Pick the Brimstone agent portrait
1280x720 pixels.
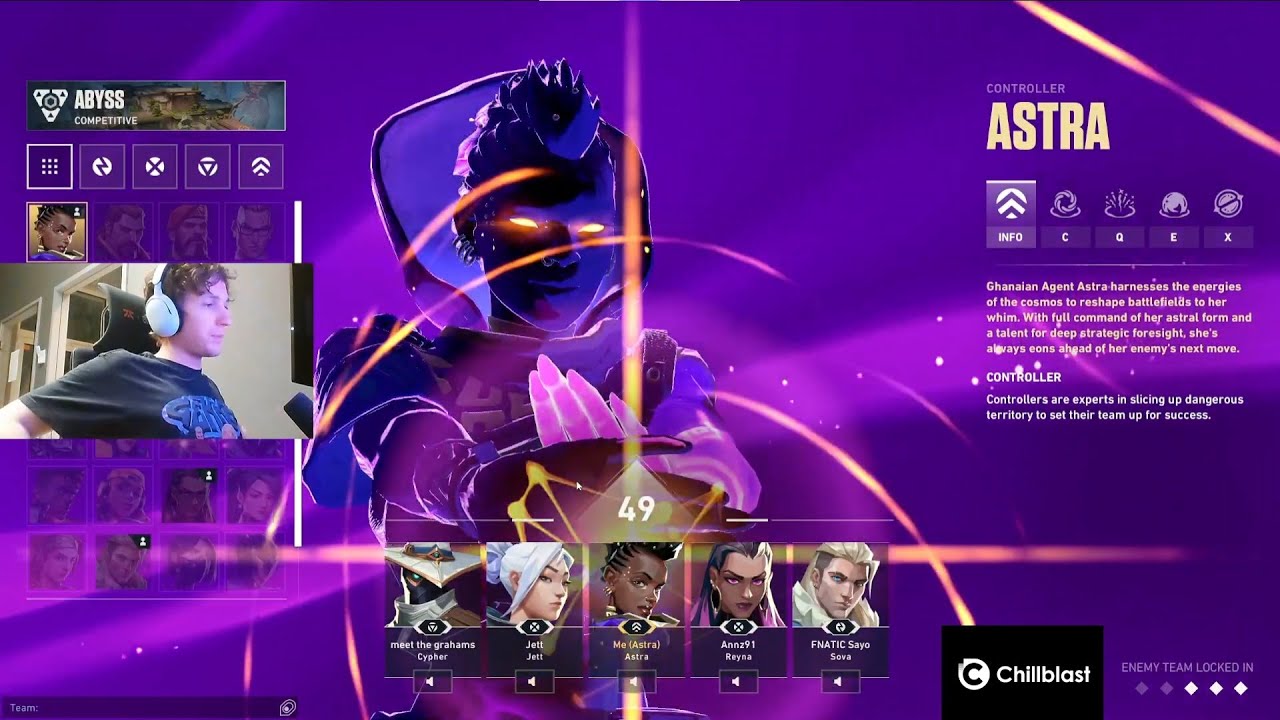(189, 232)
